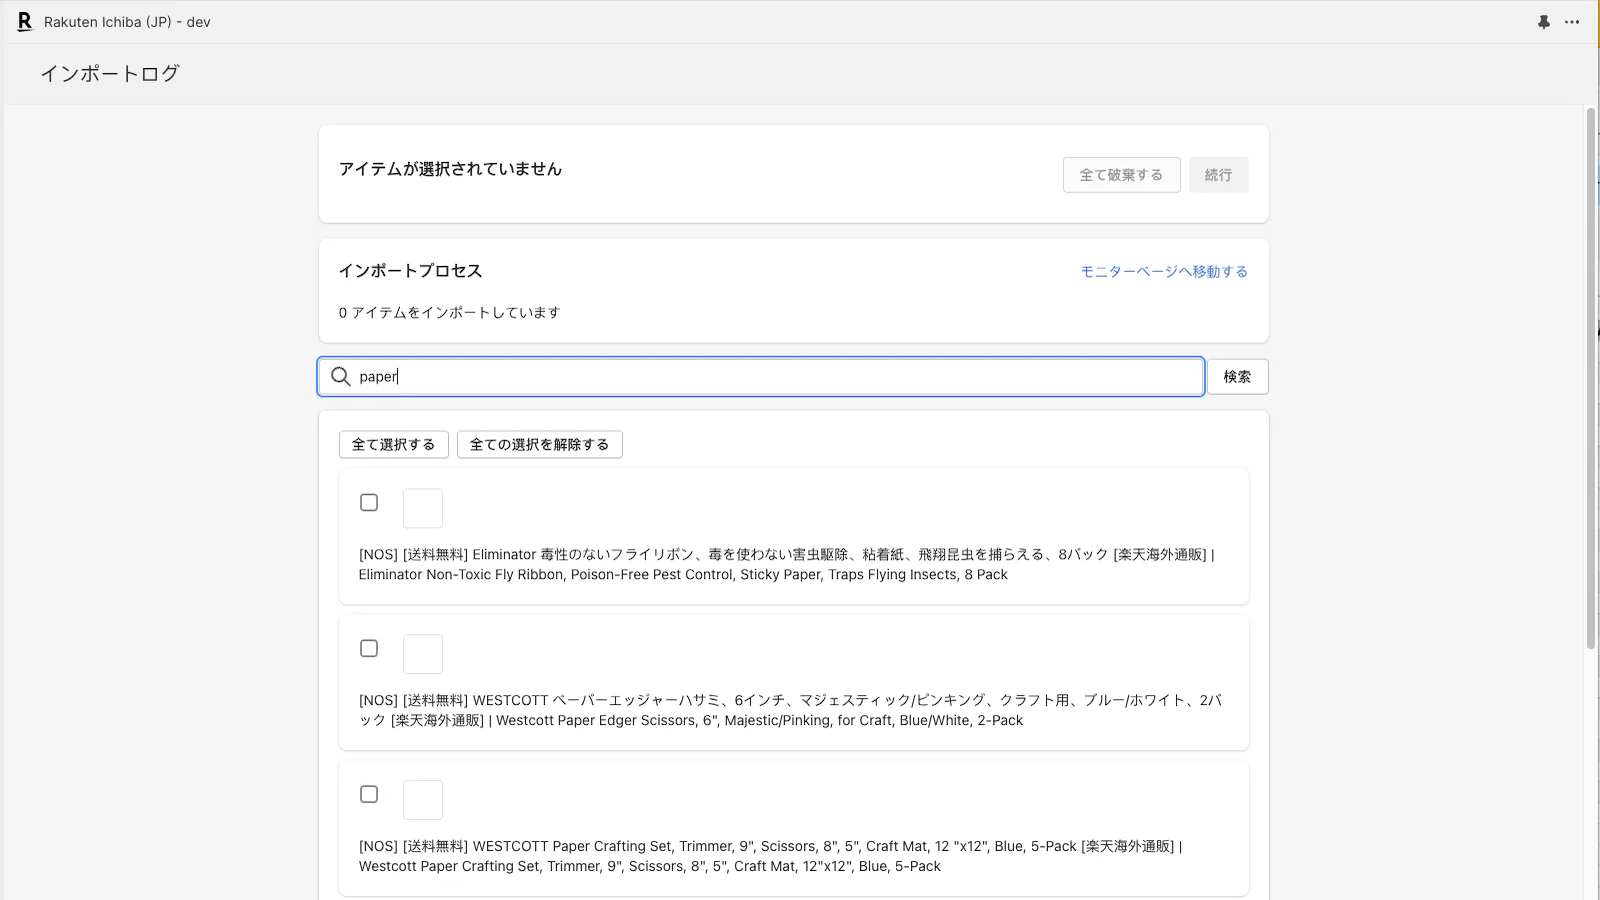Click the 検索 search button
Screen dimensions: 1600x900
(1237, 377)
